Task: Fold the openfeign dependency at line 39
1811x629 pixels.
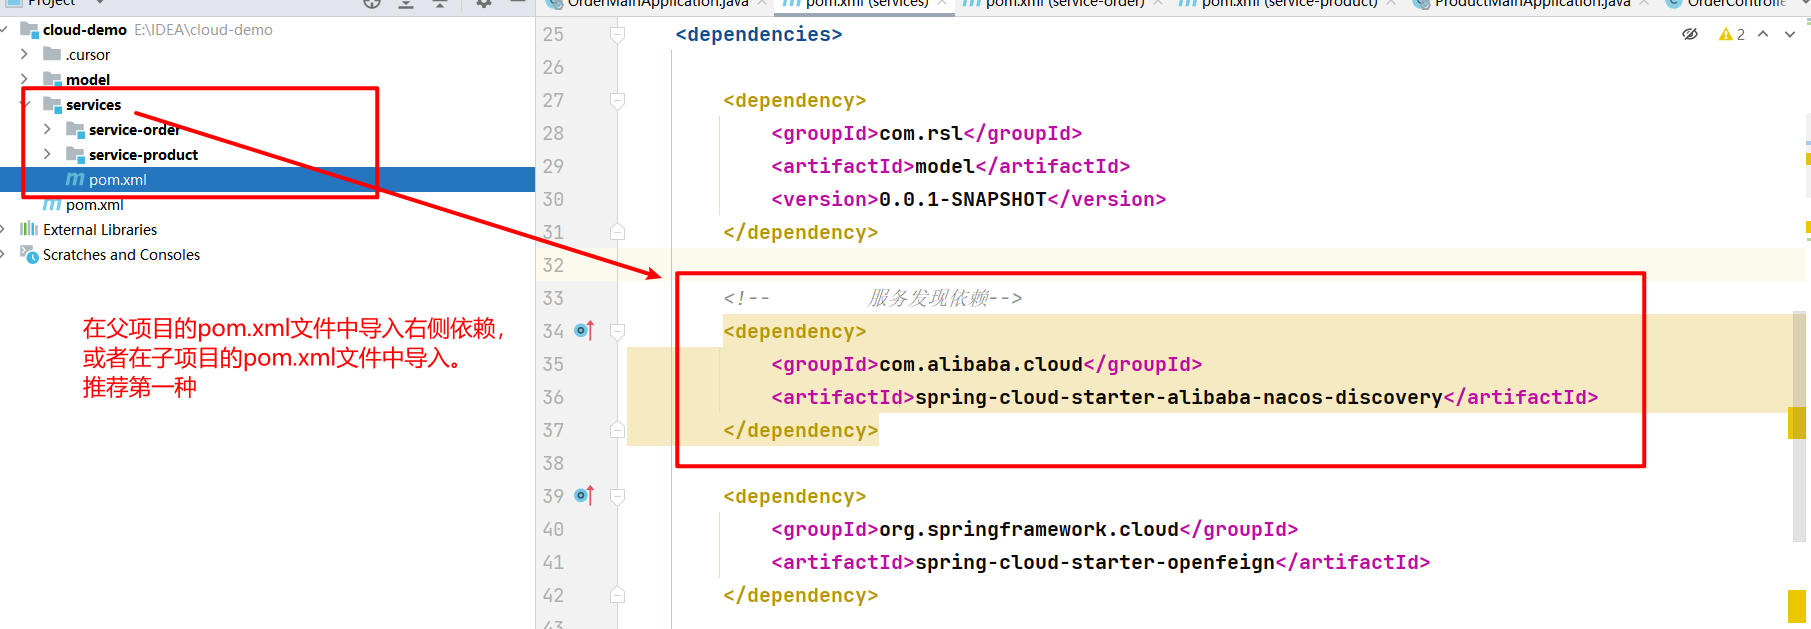Action: coord(617,496)
